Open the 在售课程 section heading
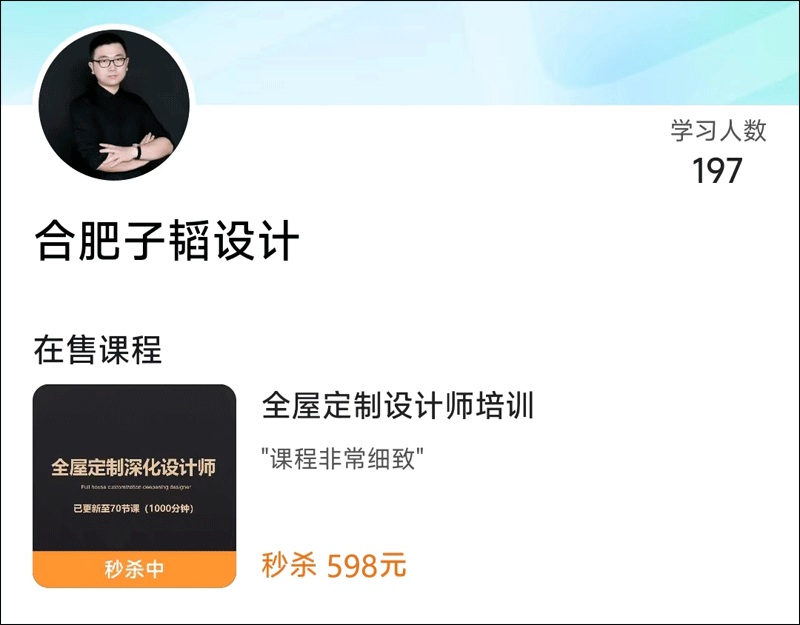 coord(97,350)
